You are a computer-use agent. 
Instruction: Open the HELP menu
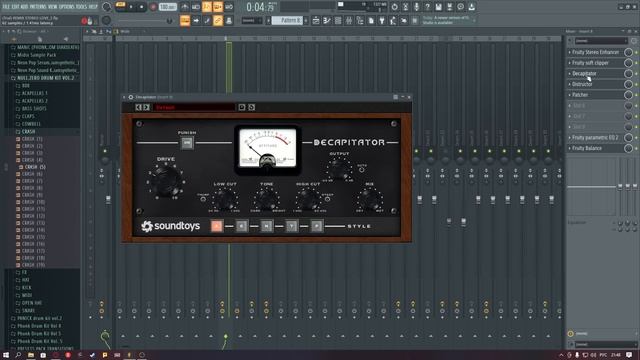[x=93, y=7]
